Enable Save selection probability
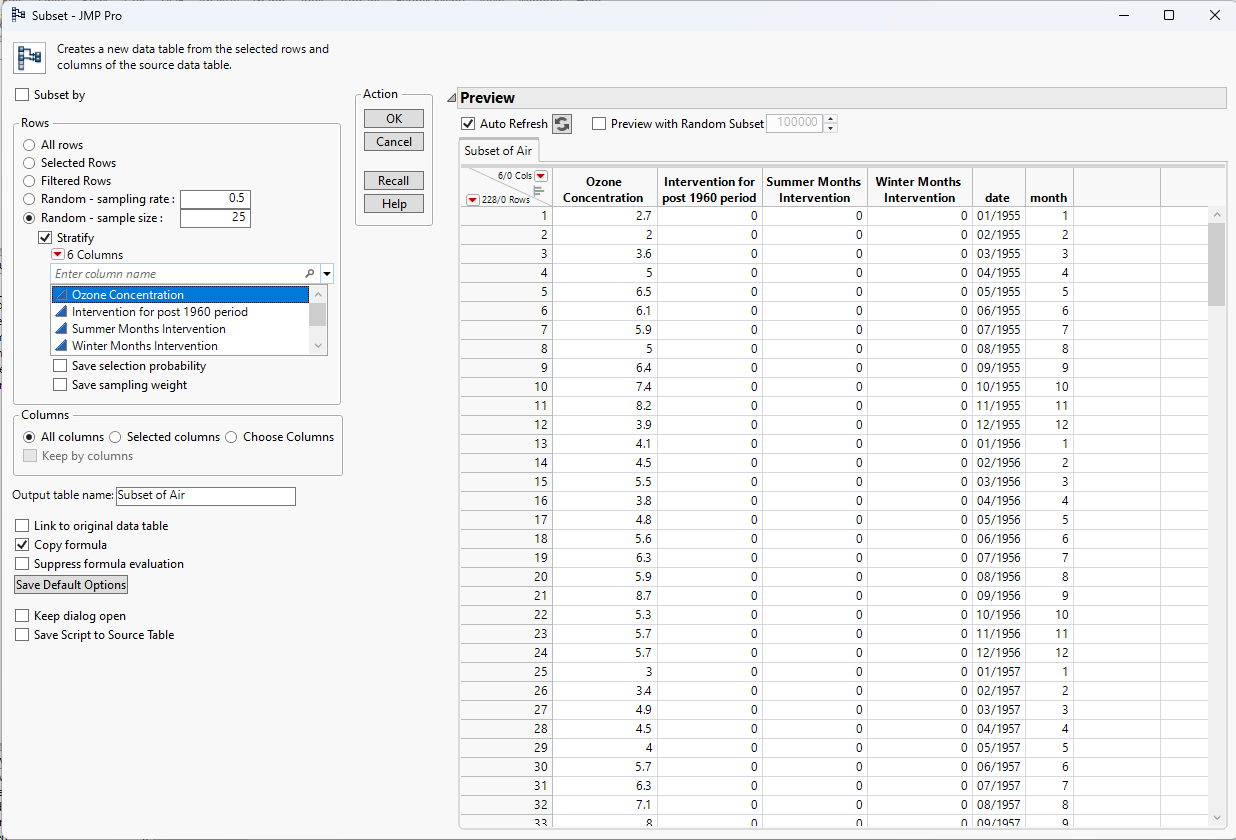The width and height of the screenshot is (1236, 840). coord(61,366)
